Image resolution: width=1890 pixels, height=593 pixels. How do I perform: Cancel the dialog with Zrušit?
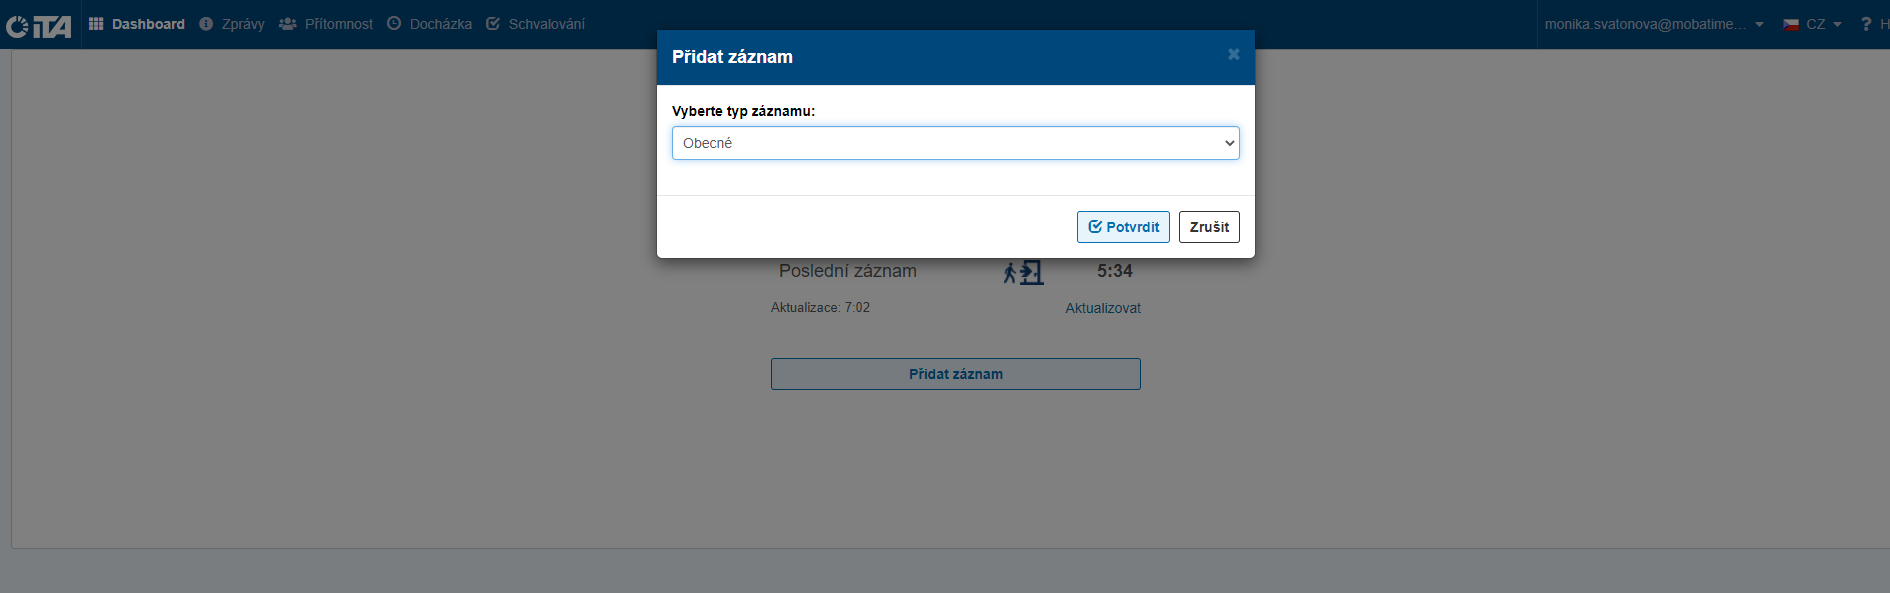click(1209, 227)
